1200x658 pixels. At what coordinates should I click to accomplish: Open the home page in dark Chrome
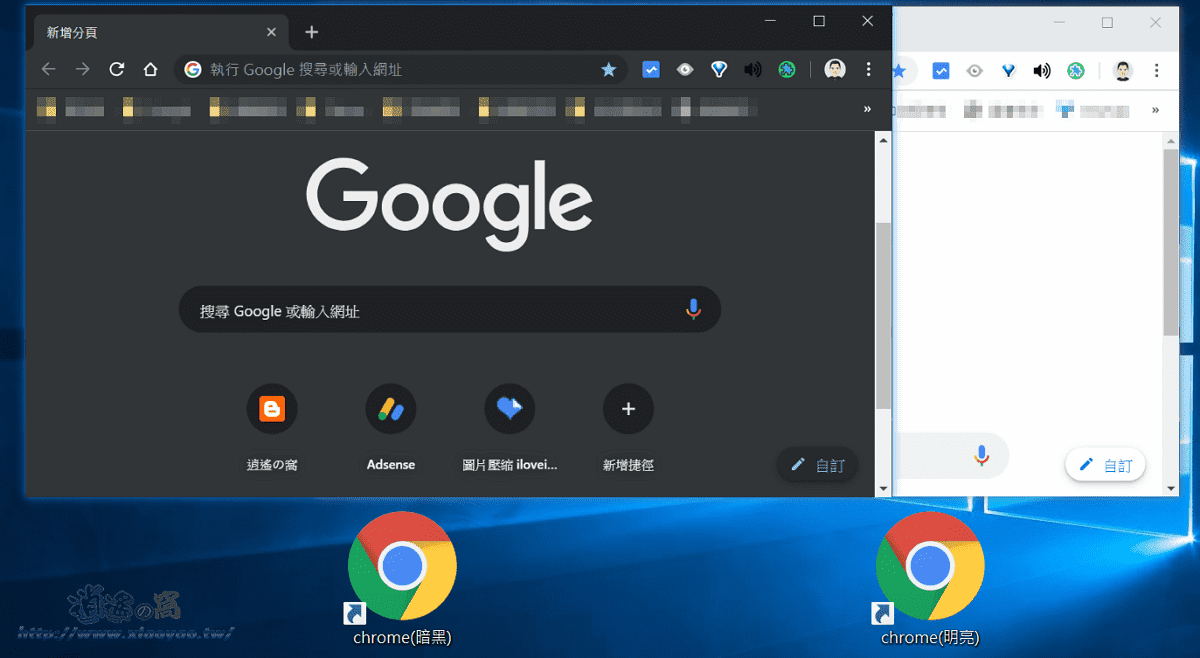pos(150,69)
